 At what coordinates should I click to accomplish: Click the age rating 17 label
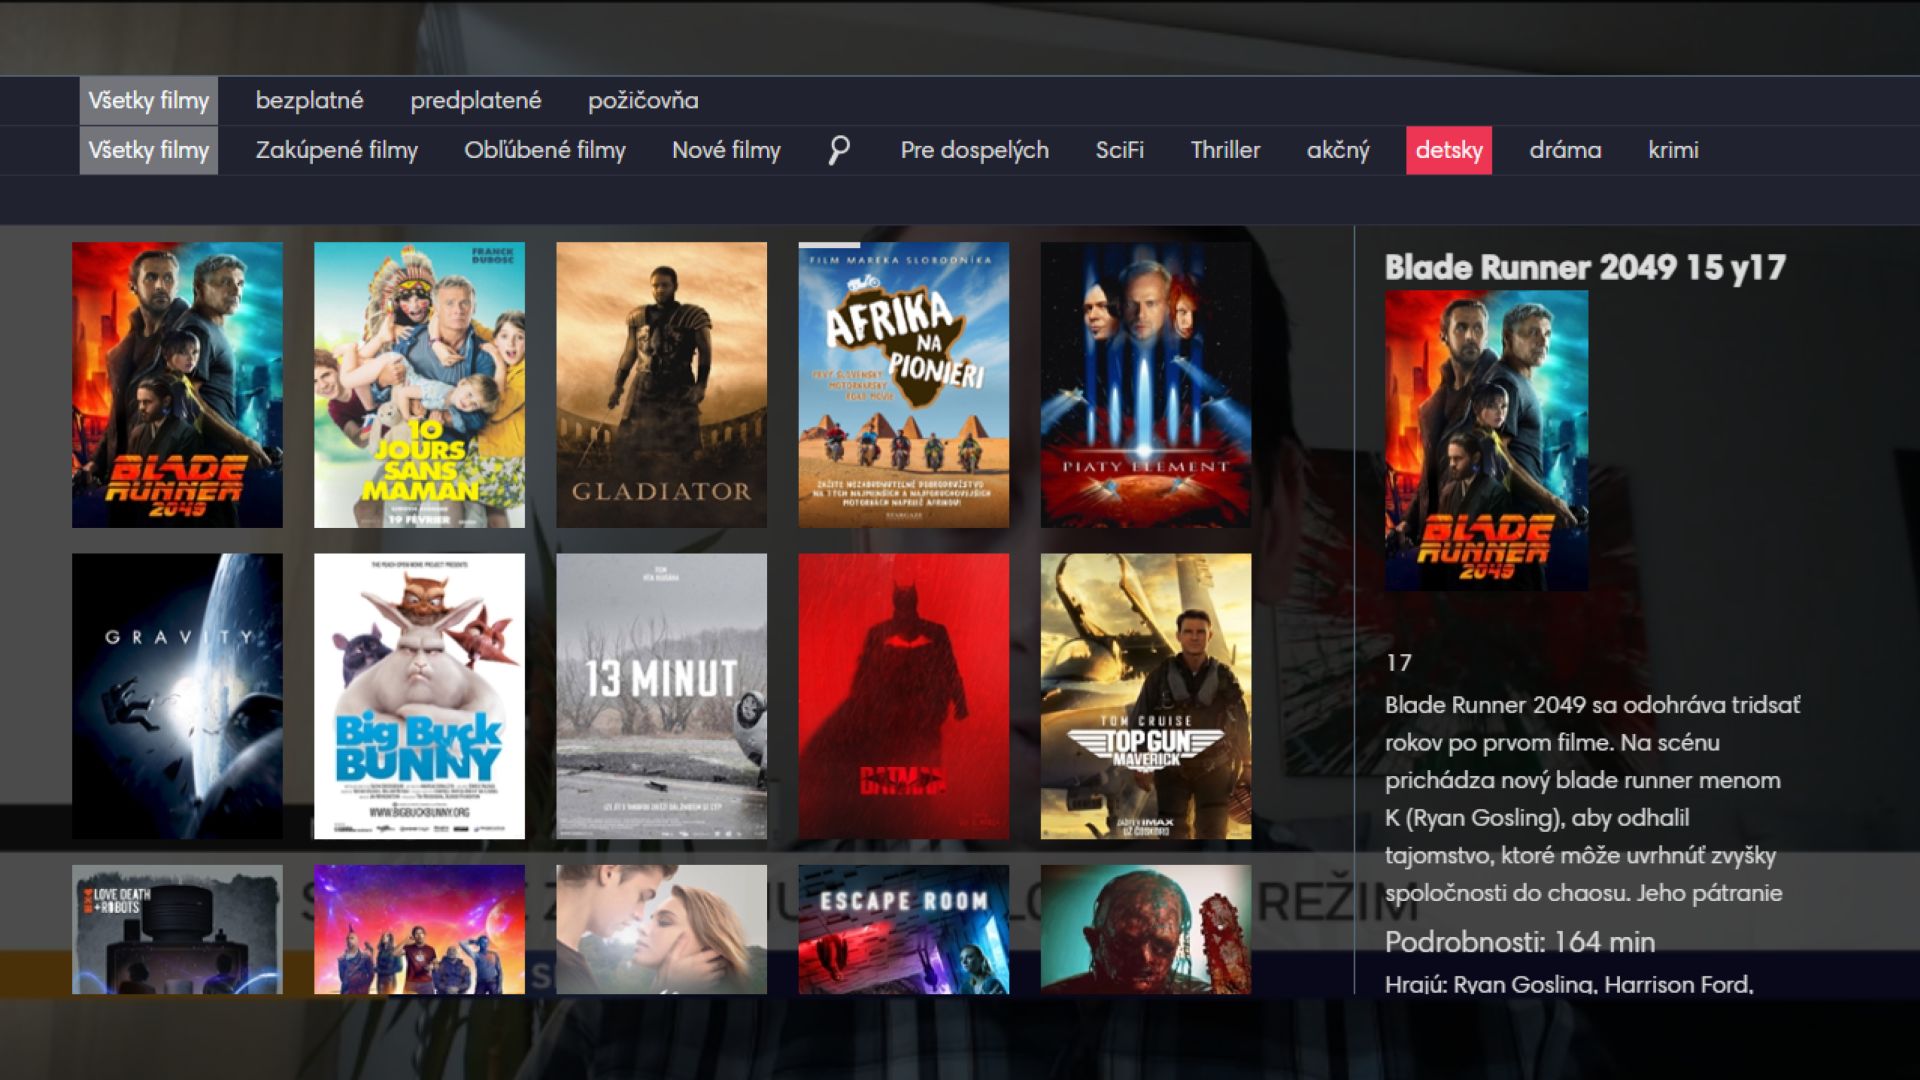coord(1398,663)
